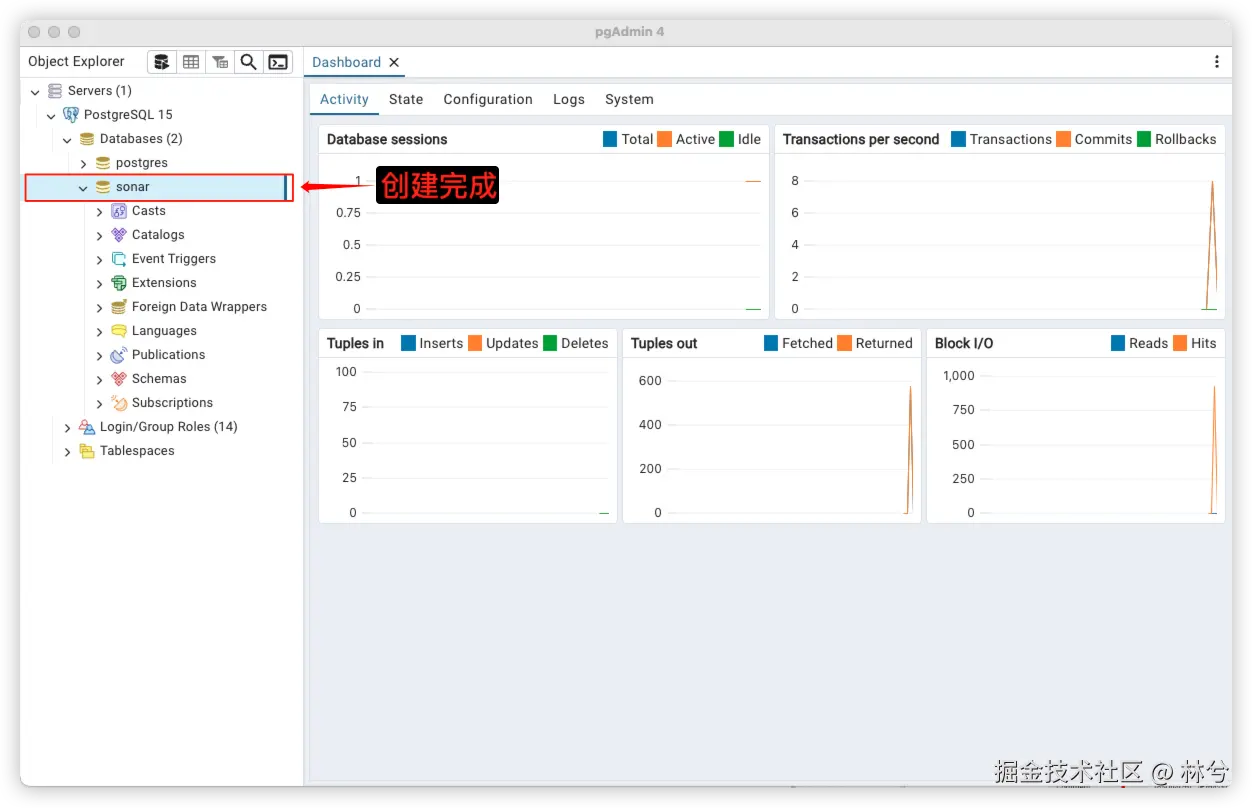1252x808 pixels.
Task: Select the Schemas tree label
Action: [x=159, y=379]
